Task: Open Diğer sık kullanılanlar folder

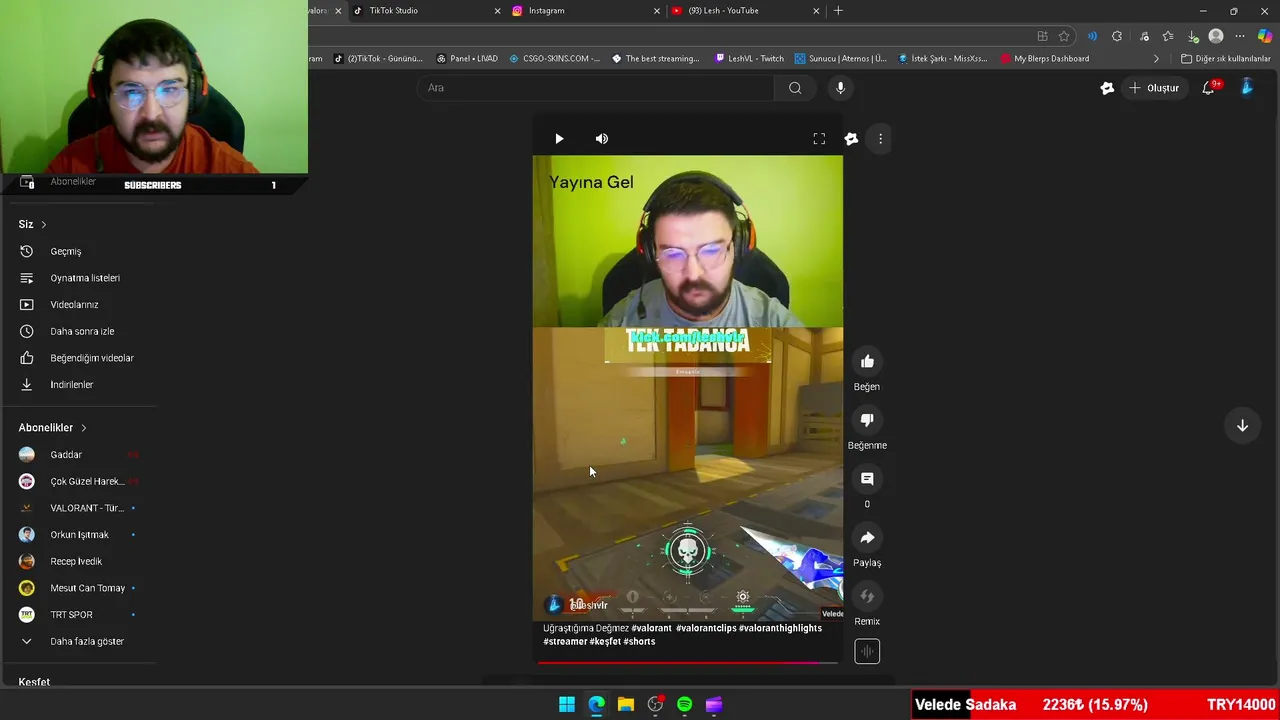Action: pyautogui.click(x=1225, y=59)
